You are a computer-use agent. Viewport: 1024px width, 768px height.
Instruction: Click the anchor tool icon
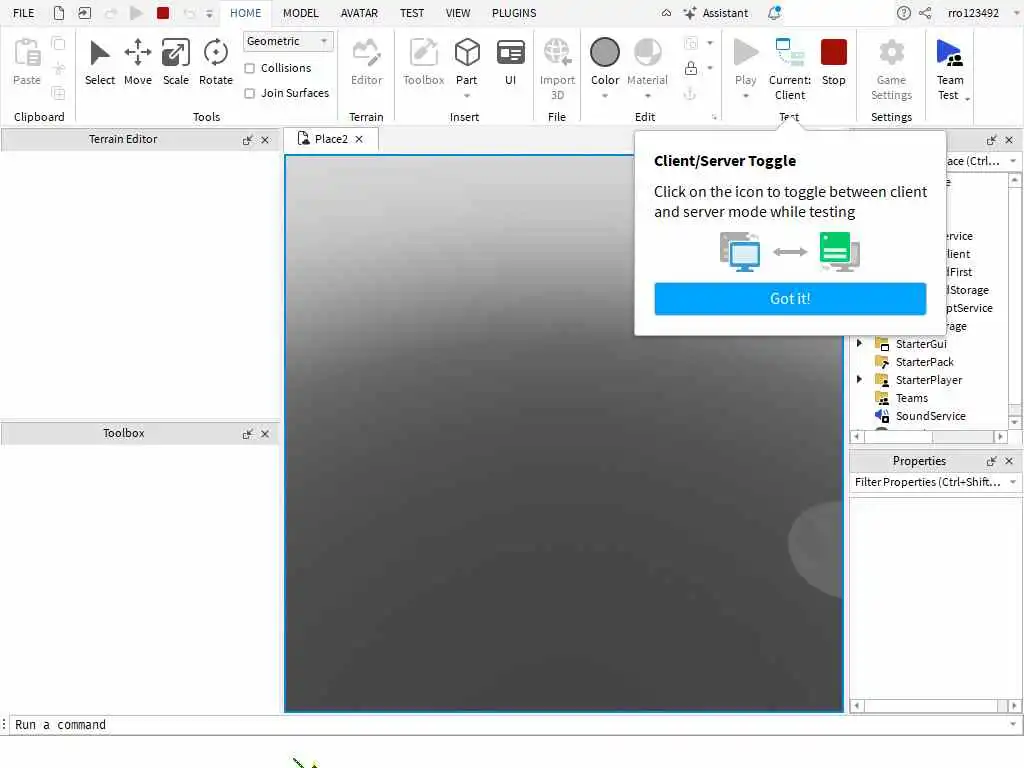click(x=690, y=93)
